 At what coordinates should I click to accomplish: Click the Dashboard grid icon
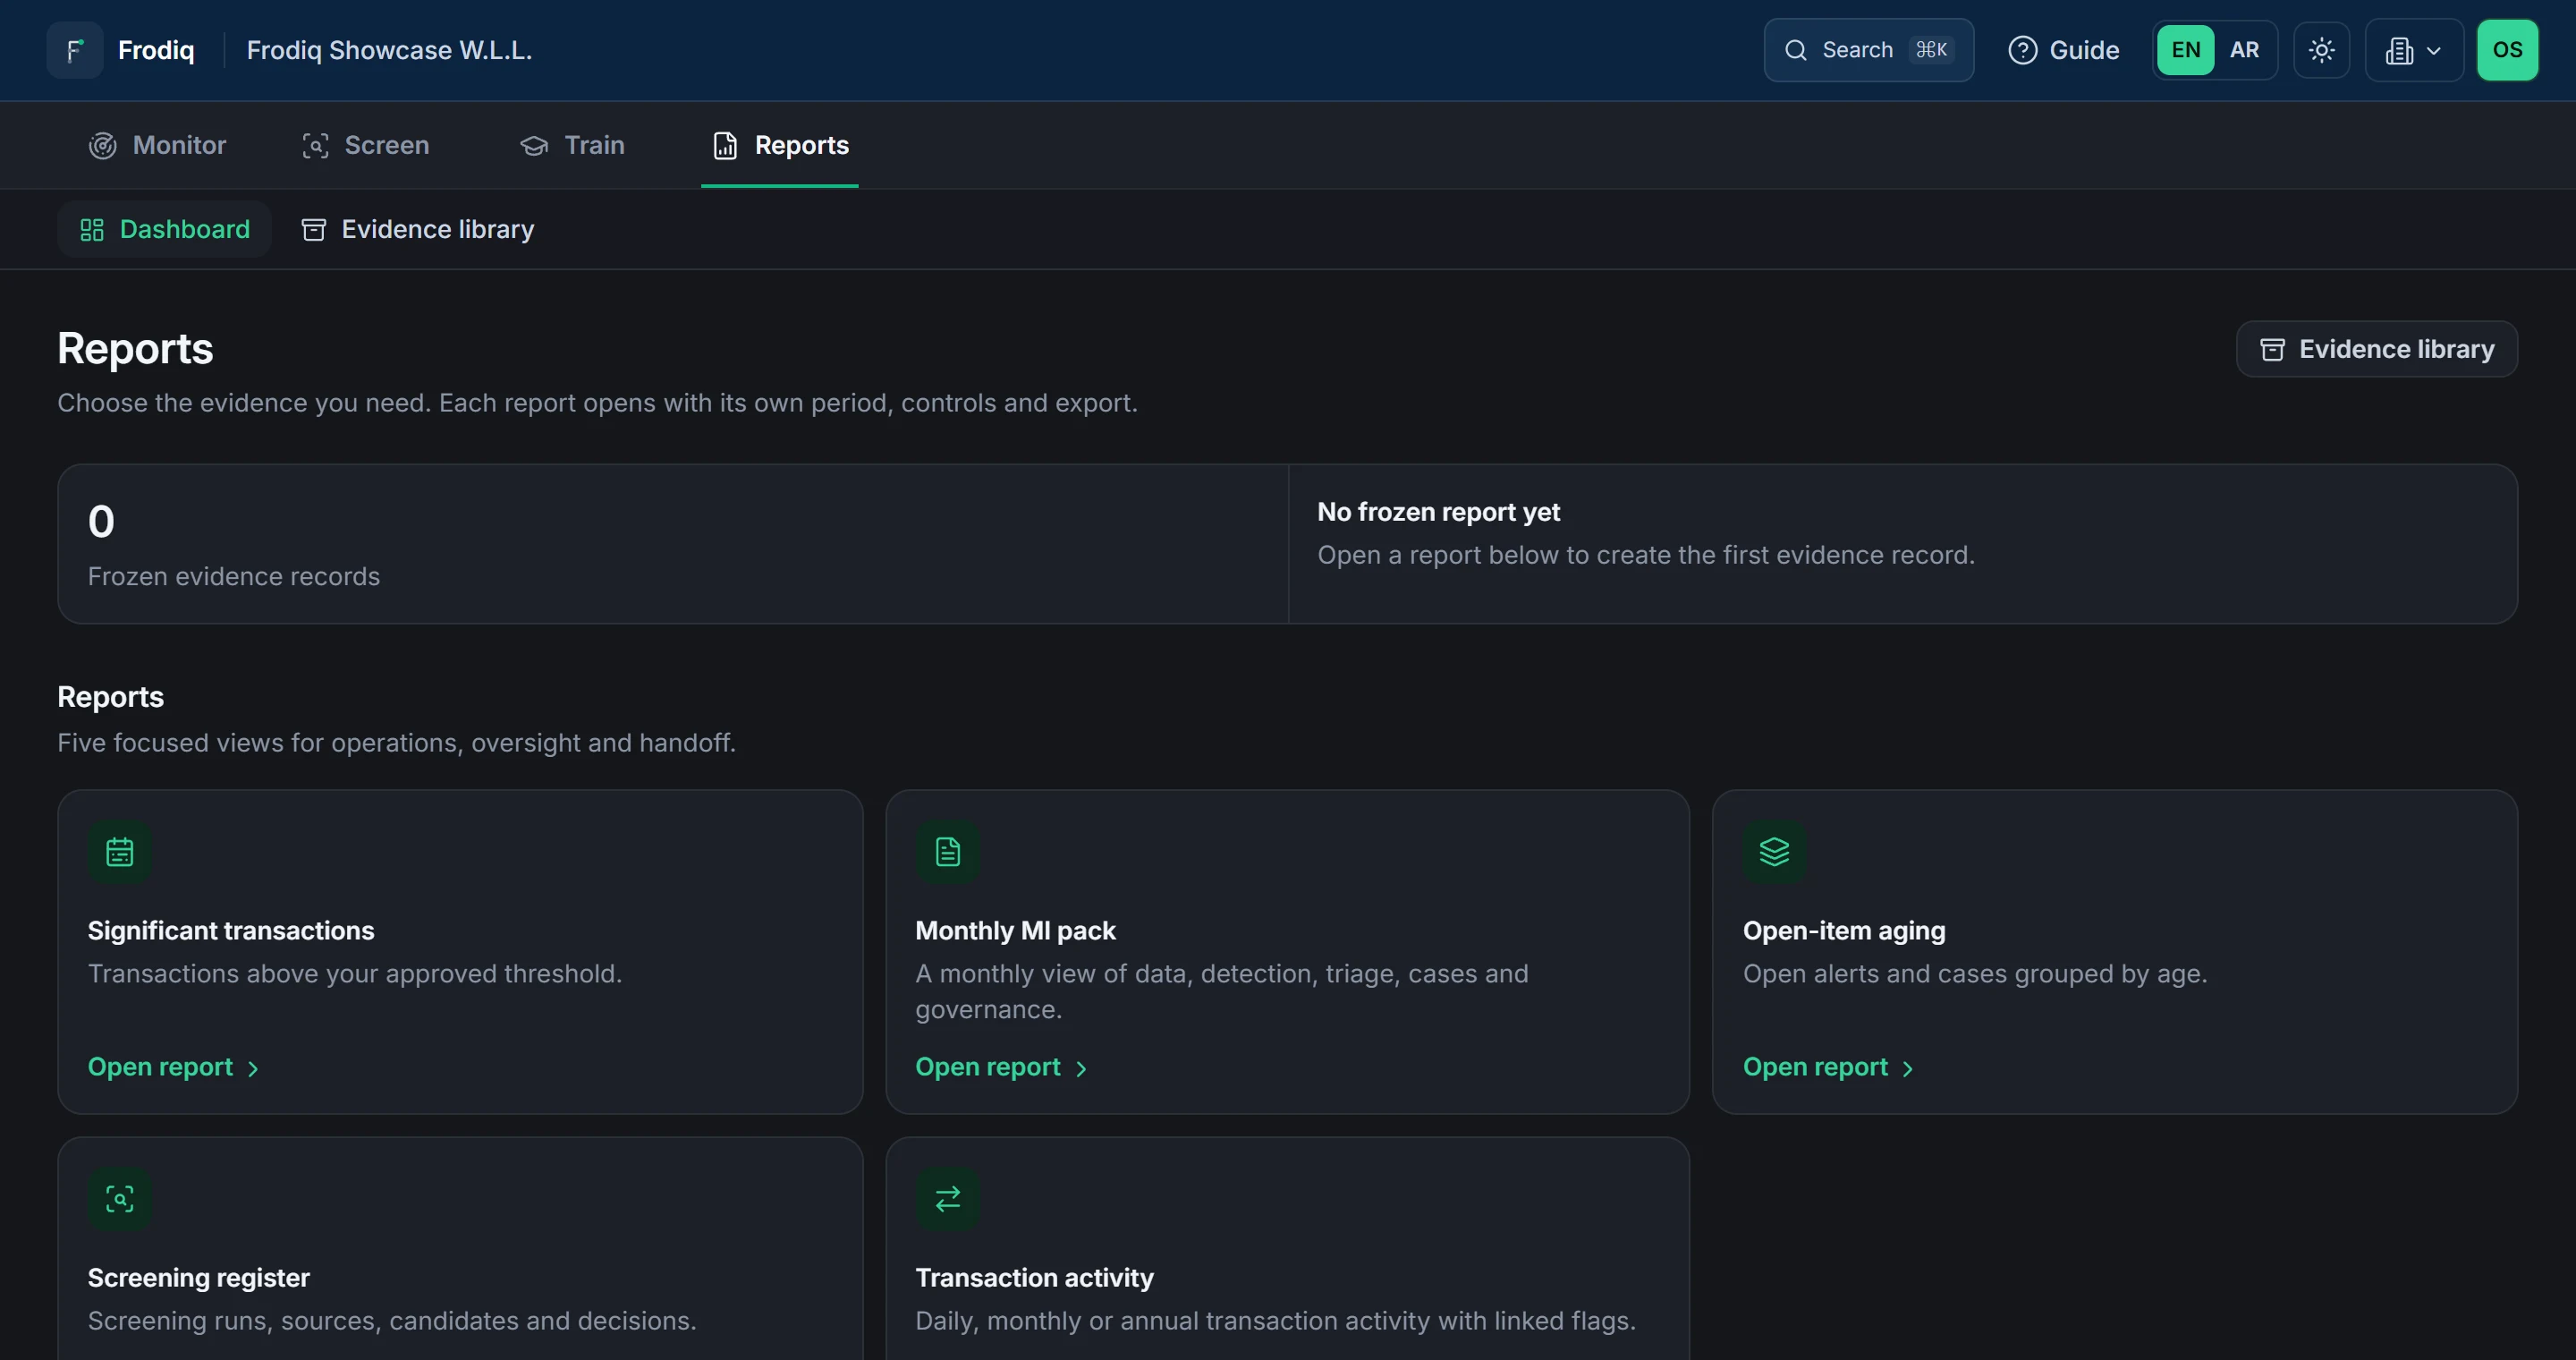[92, 230]
